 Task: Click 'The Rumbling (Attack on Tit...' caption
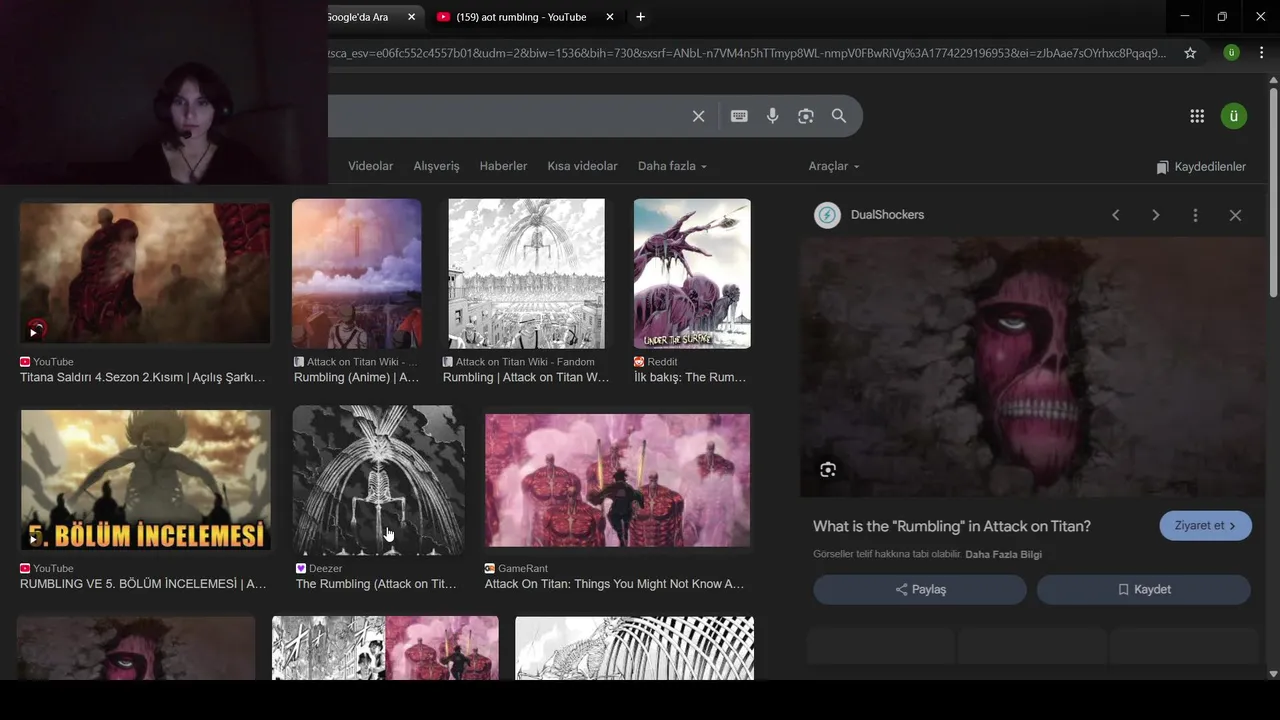376,584
